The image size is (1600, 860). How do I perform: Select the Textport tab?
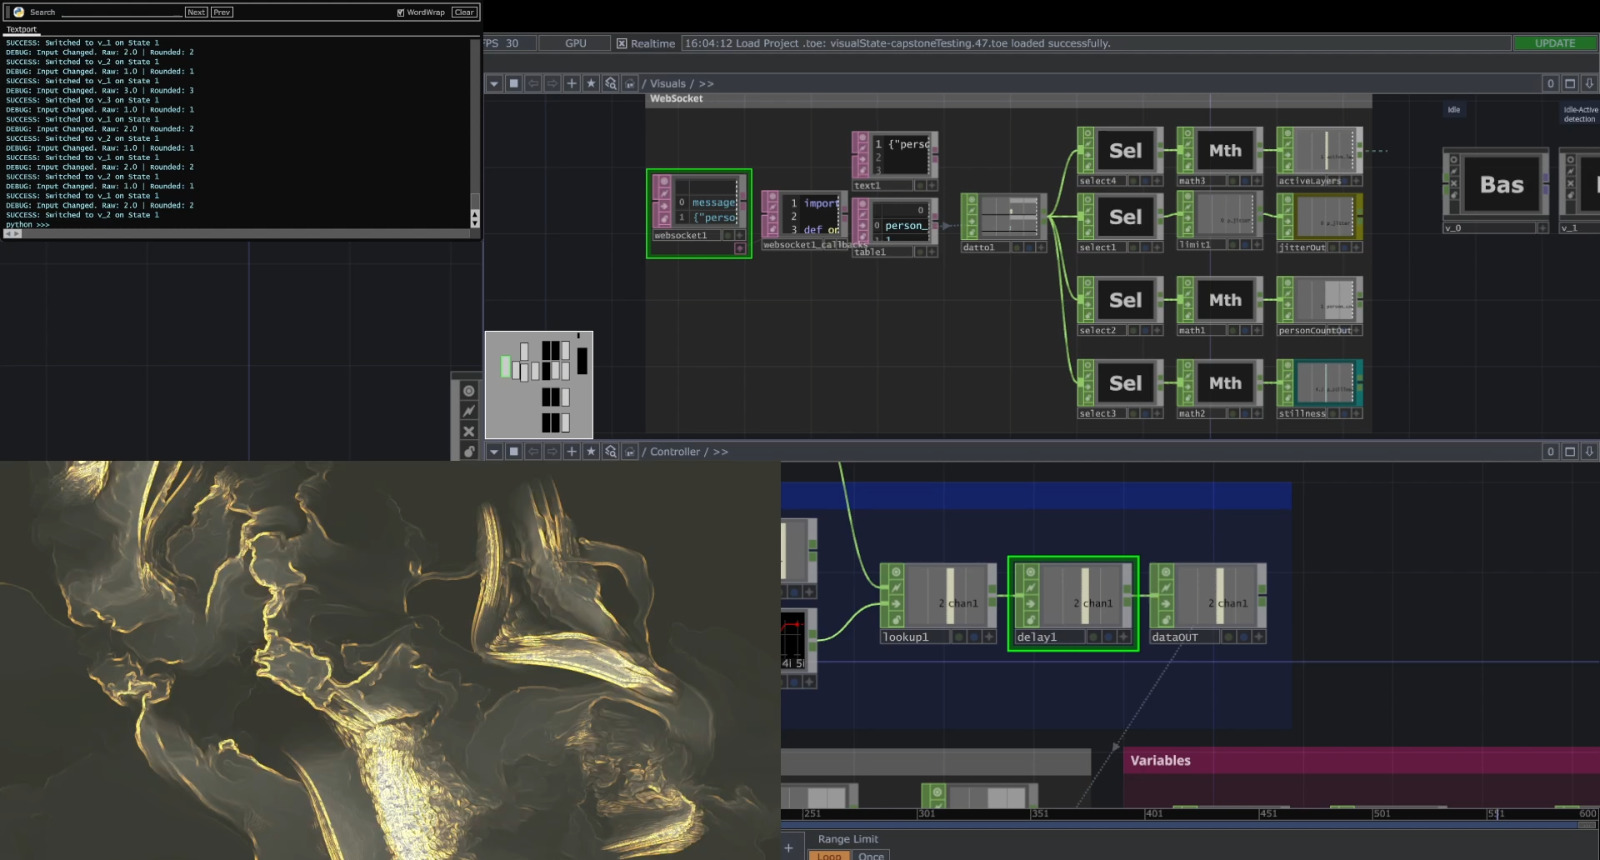[21, 30]
